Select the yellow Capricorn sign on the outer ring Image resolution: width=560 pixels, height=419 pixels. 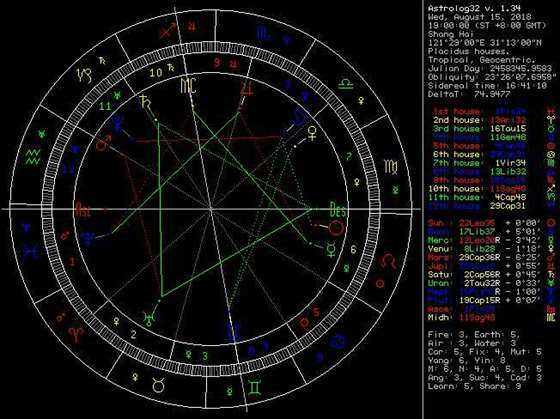pos(85,75)
